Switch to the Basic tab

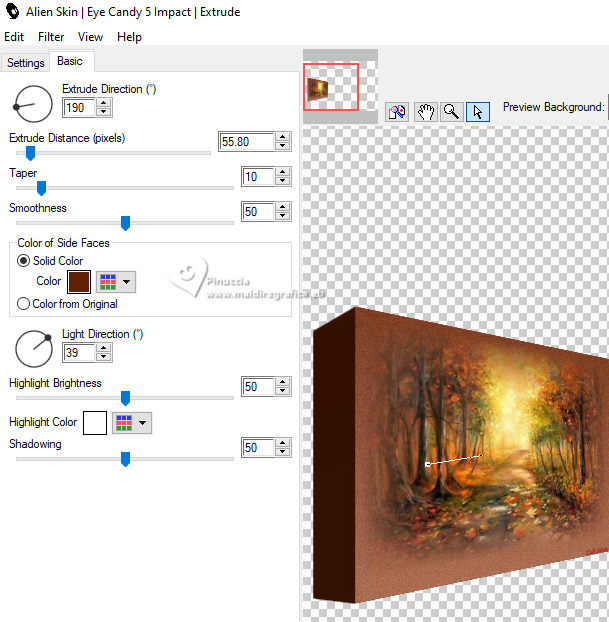pos(70,61)
